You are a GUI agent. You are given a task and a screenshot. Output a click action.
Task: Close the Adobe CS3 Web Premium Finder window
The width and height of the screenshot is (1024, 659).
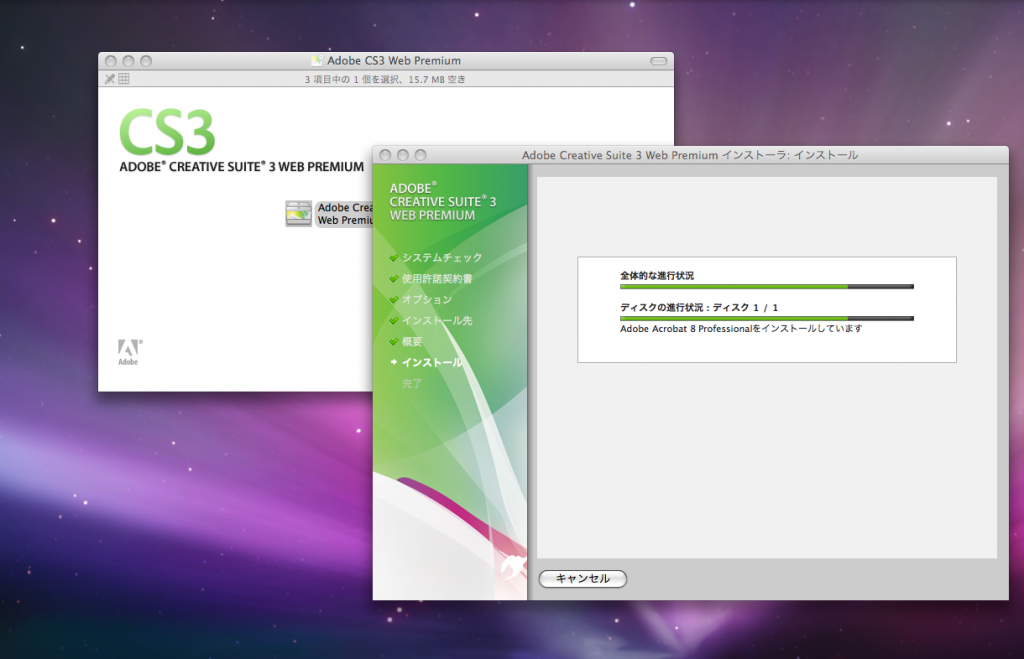click(x=111, y=61)
